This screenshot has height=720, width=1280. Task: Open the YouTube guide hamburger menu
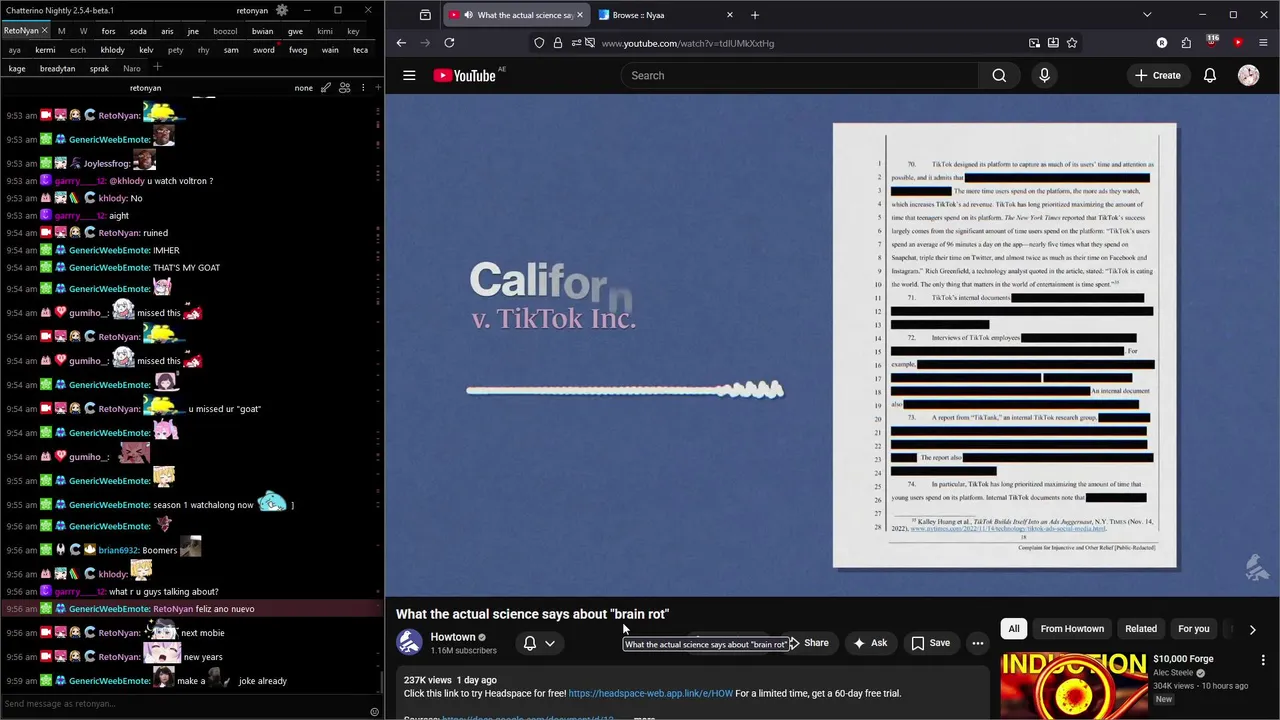pos(409,75)
